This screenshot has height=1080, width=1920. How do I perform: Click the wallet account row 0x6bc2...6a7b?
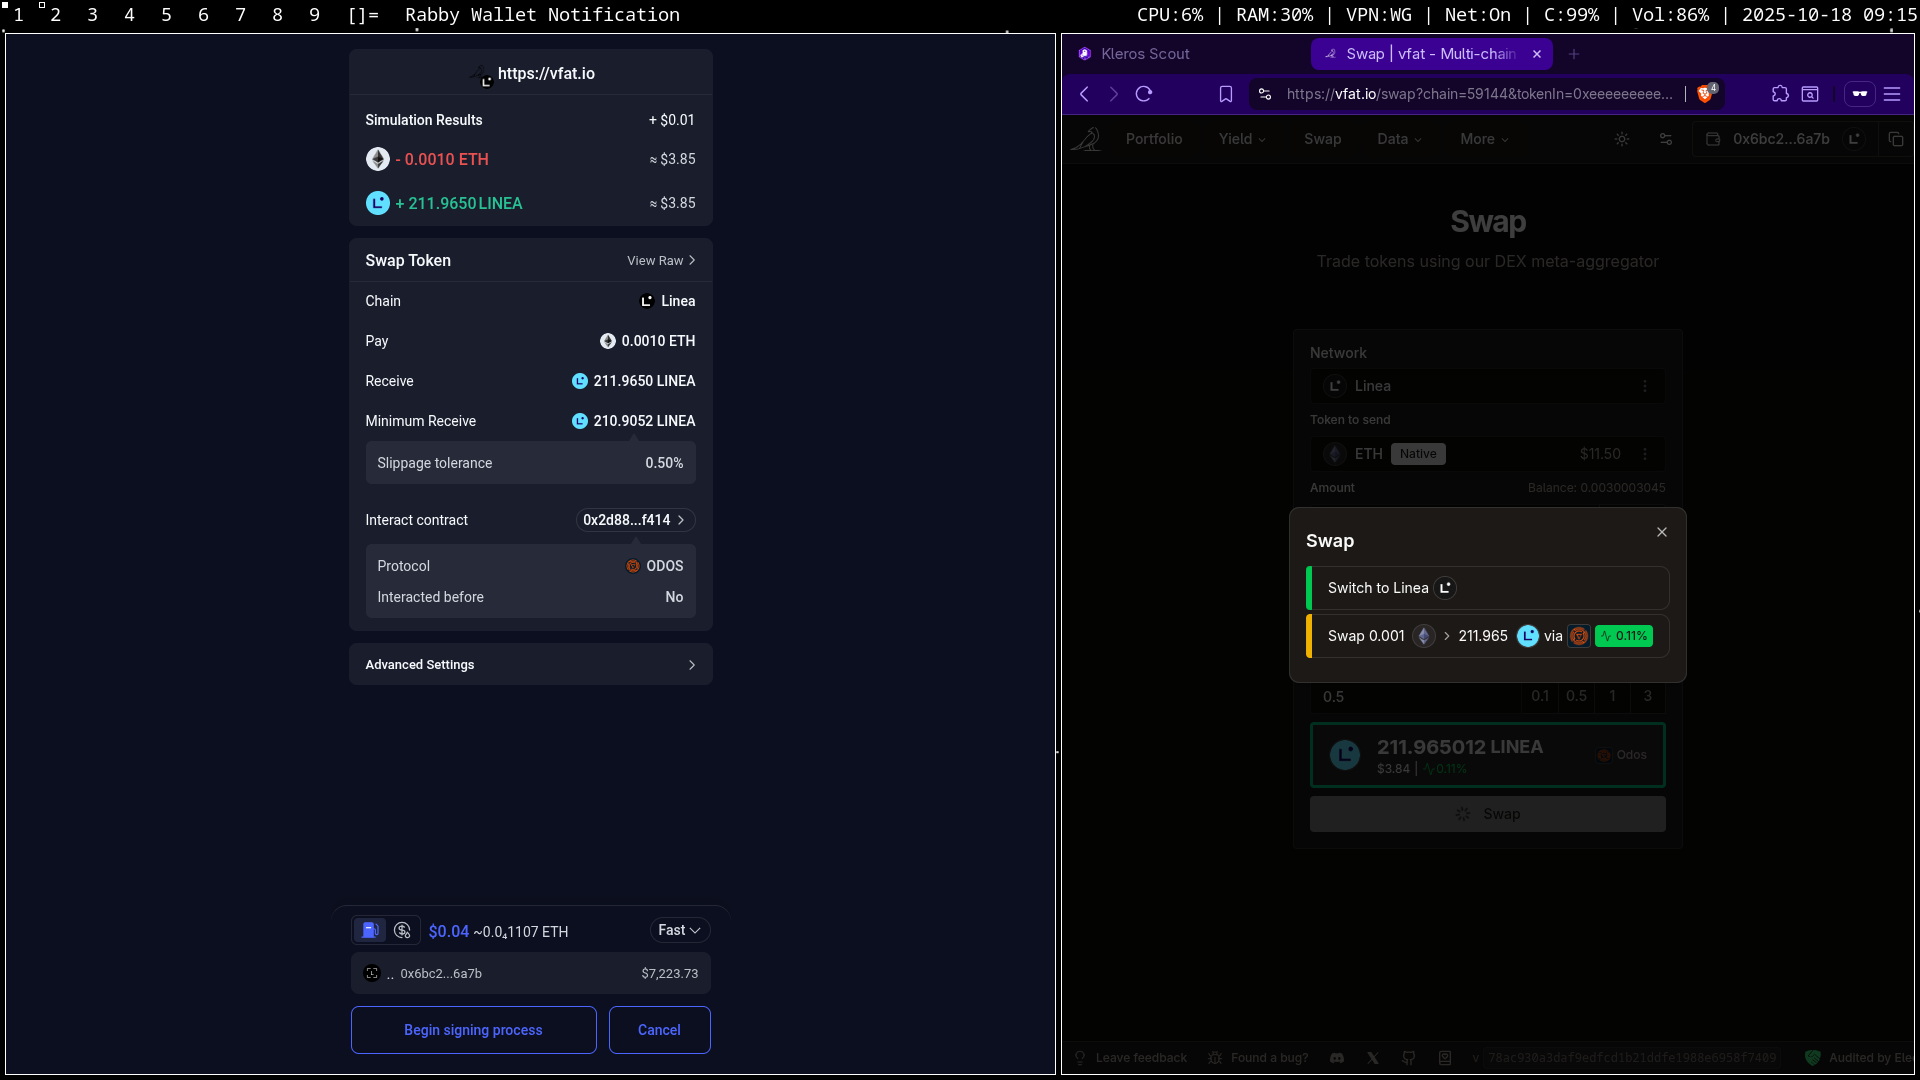(x=530, y=973)
